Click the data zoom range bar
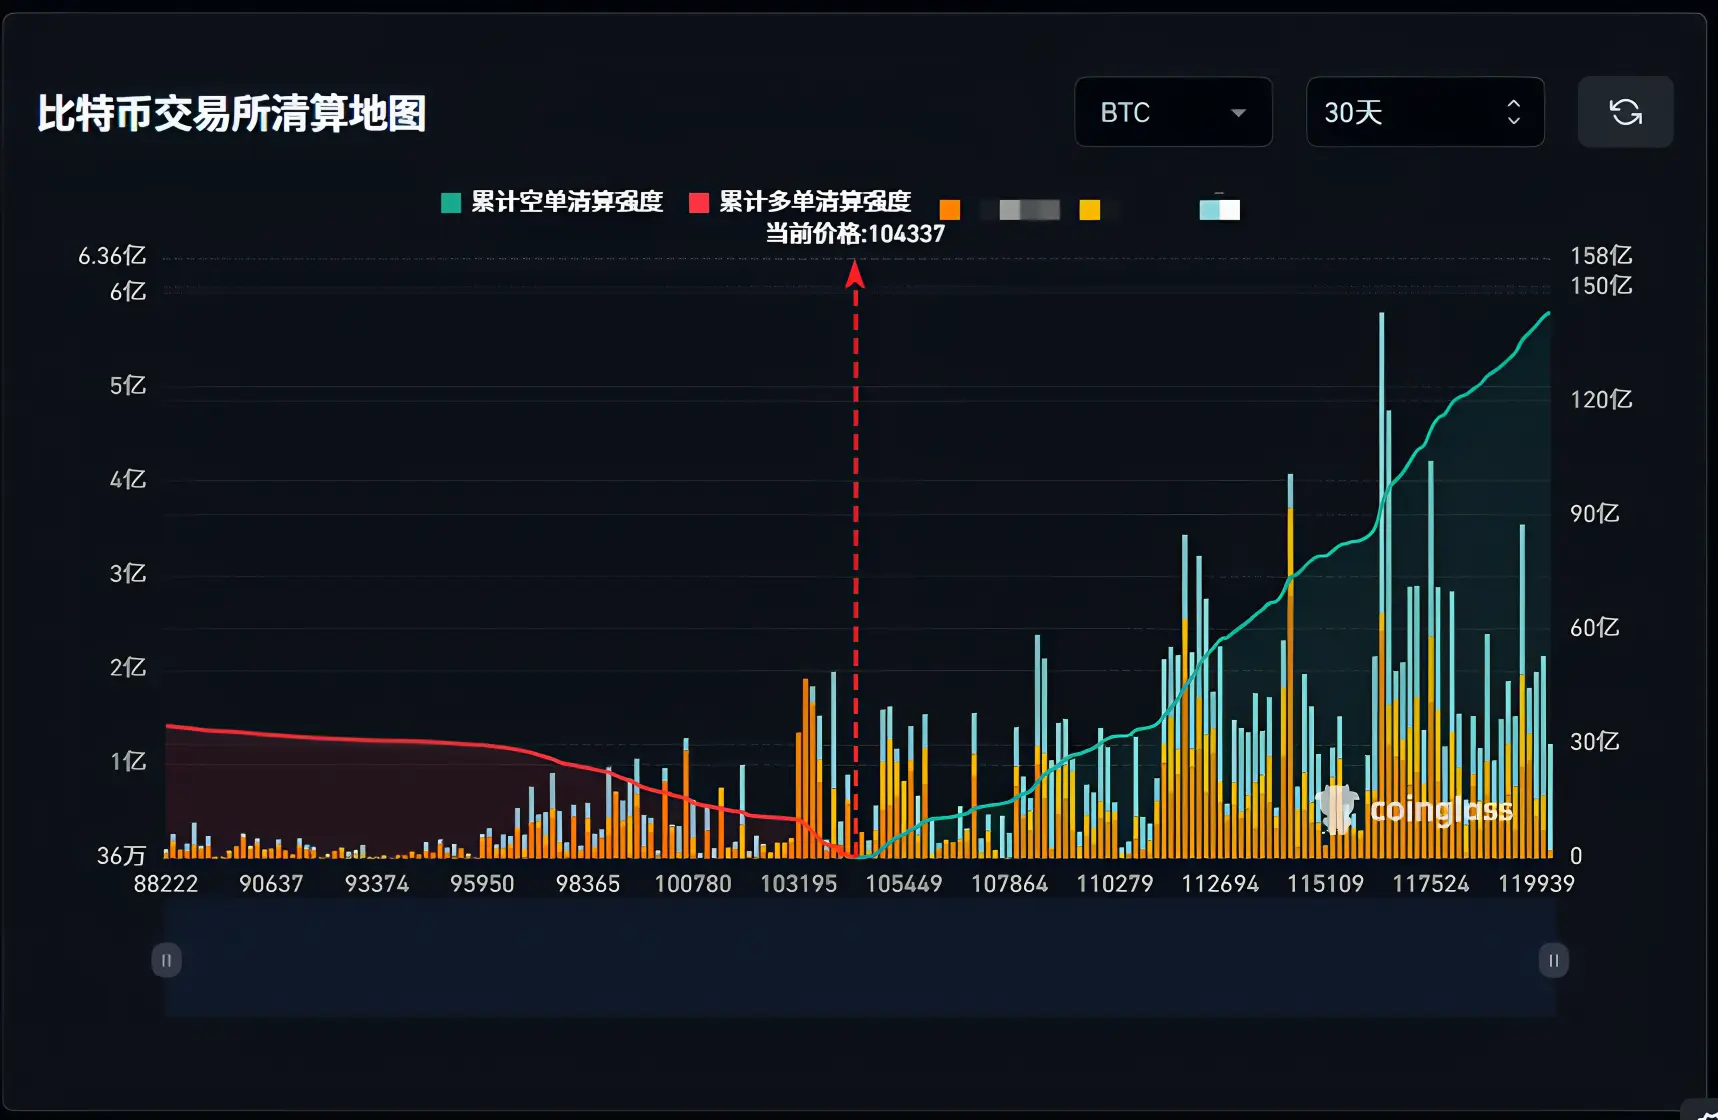This screenshot has height=1120, width=1718. click(860, 960)
